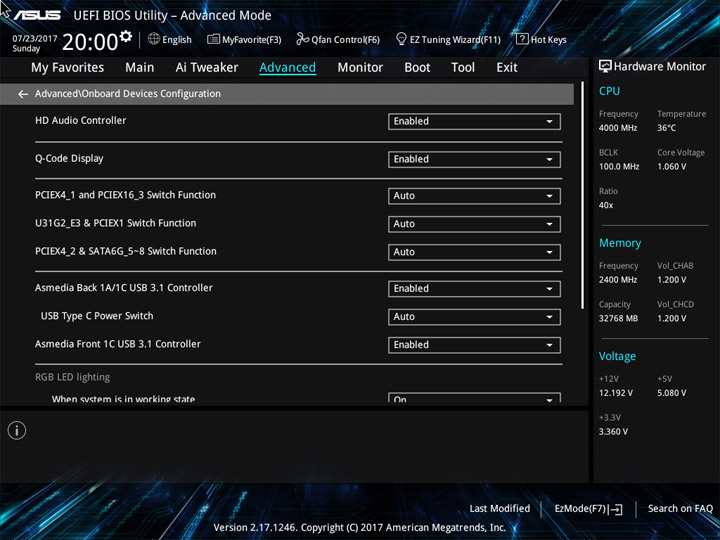Viewport: 720px width, 540px height.
Task: Select Asmedia Back 1A/1C USB 3.1 Controller label
Action: (124, 288)
